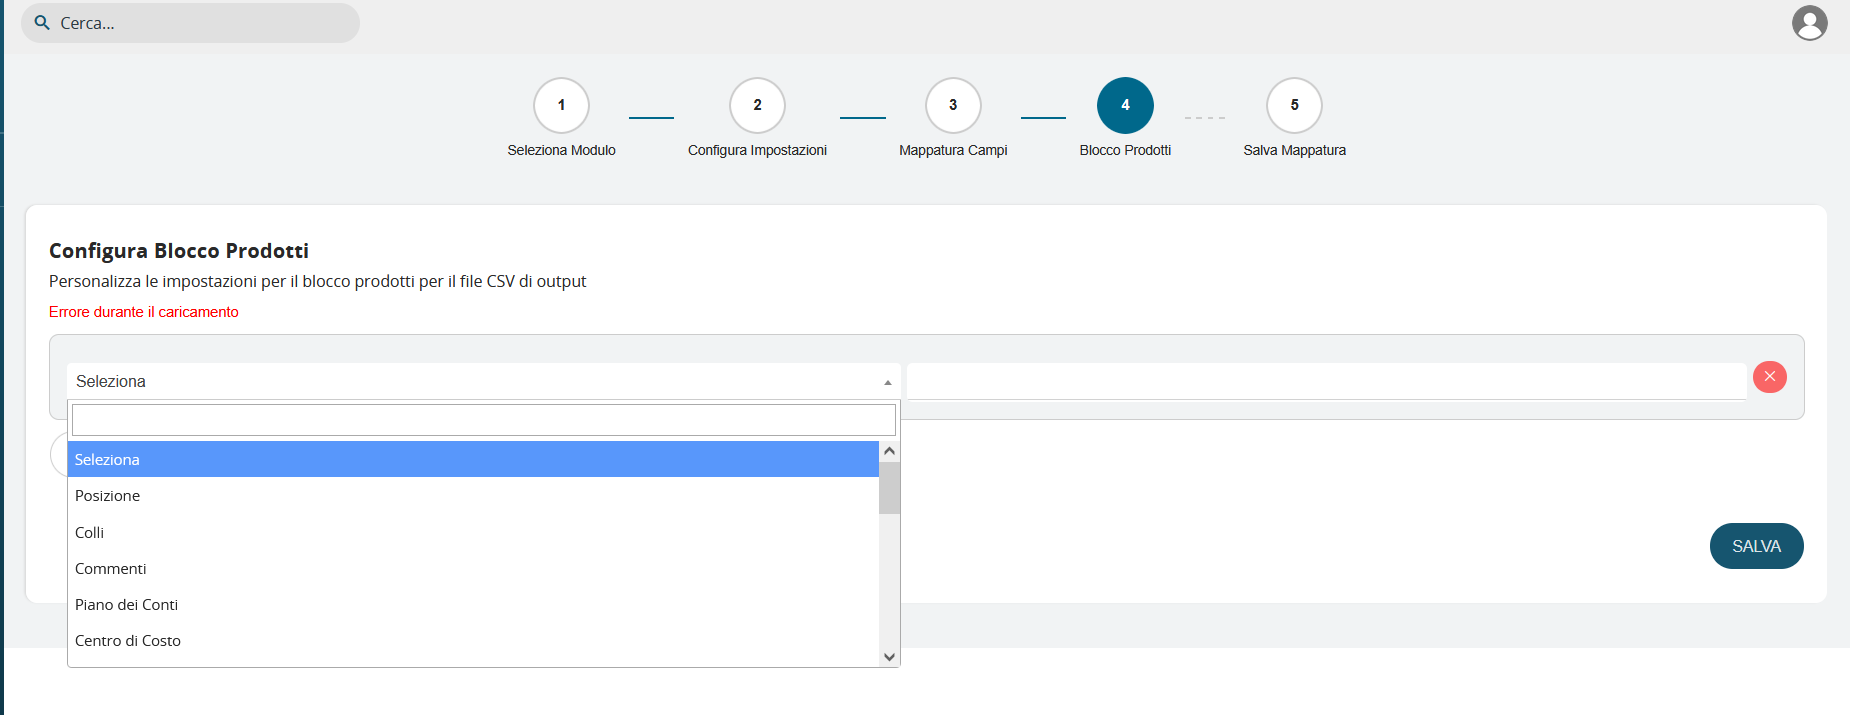Screen dimensions: 1850x715
Task: Choose Centro di Costo entry
Action: point(128,641)
